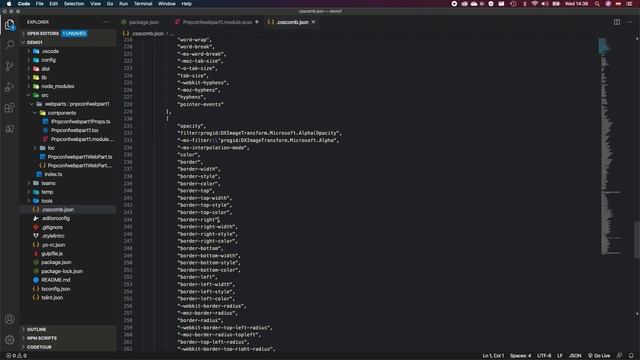The width and height of the screenshot is (640, 360).
Task: Open Explorer panel more actions ellipsis
Action: pos(107,22)
